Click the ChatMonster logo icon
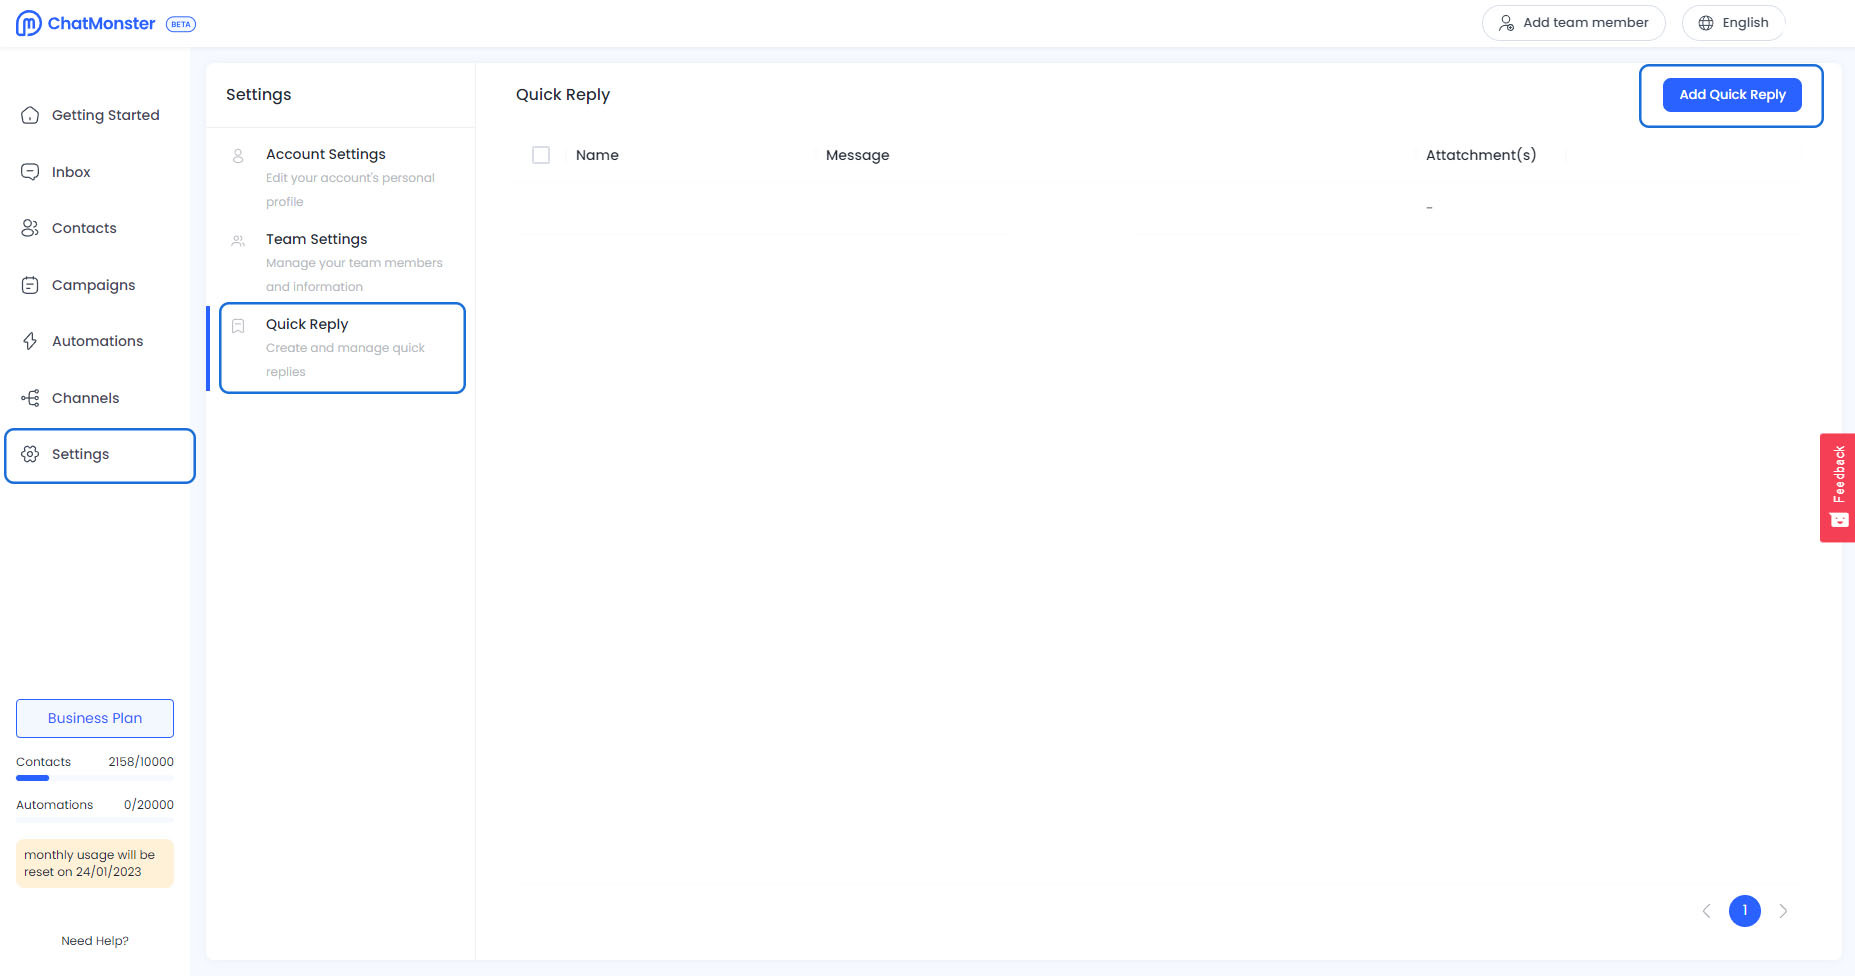The image size is (1855, 976). click(x=28, y=23)
